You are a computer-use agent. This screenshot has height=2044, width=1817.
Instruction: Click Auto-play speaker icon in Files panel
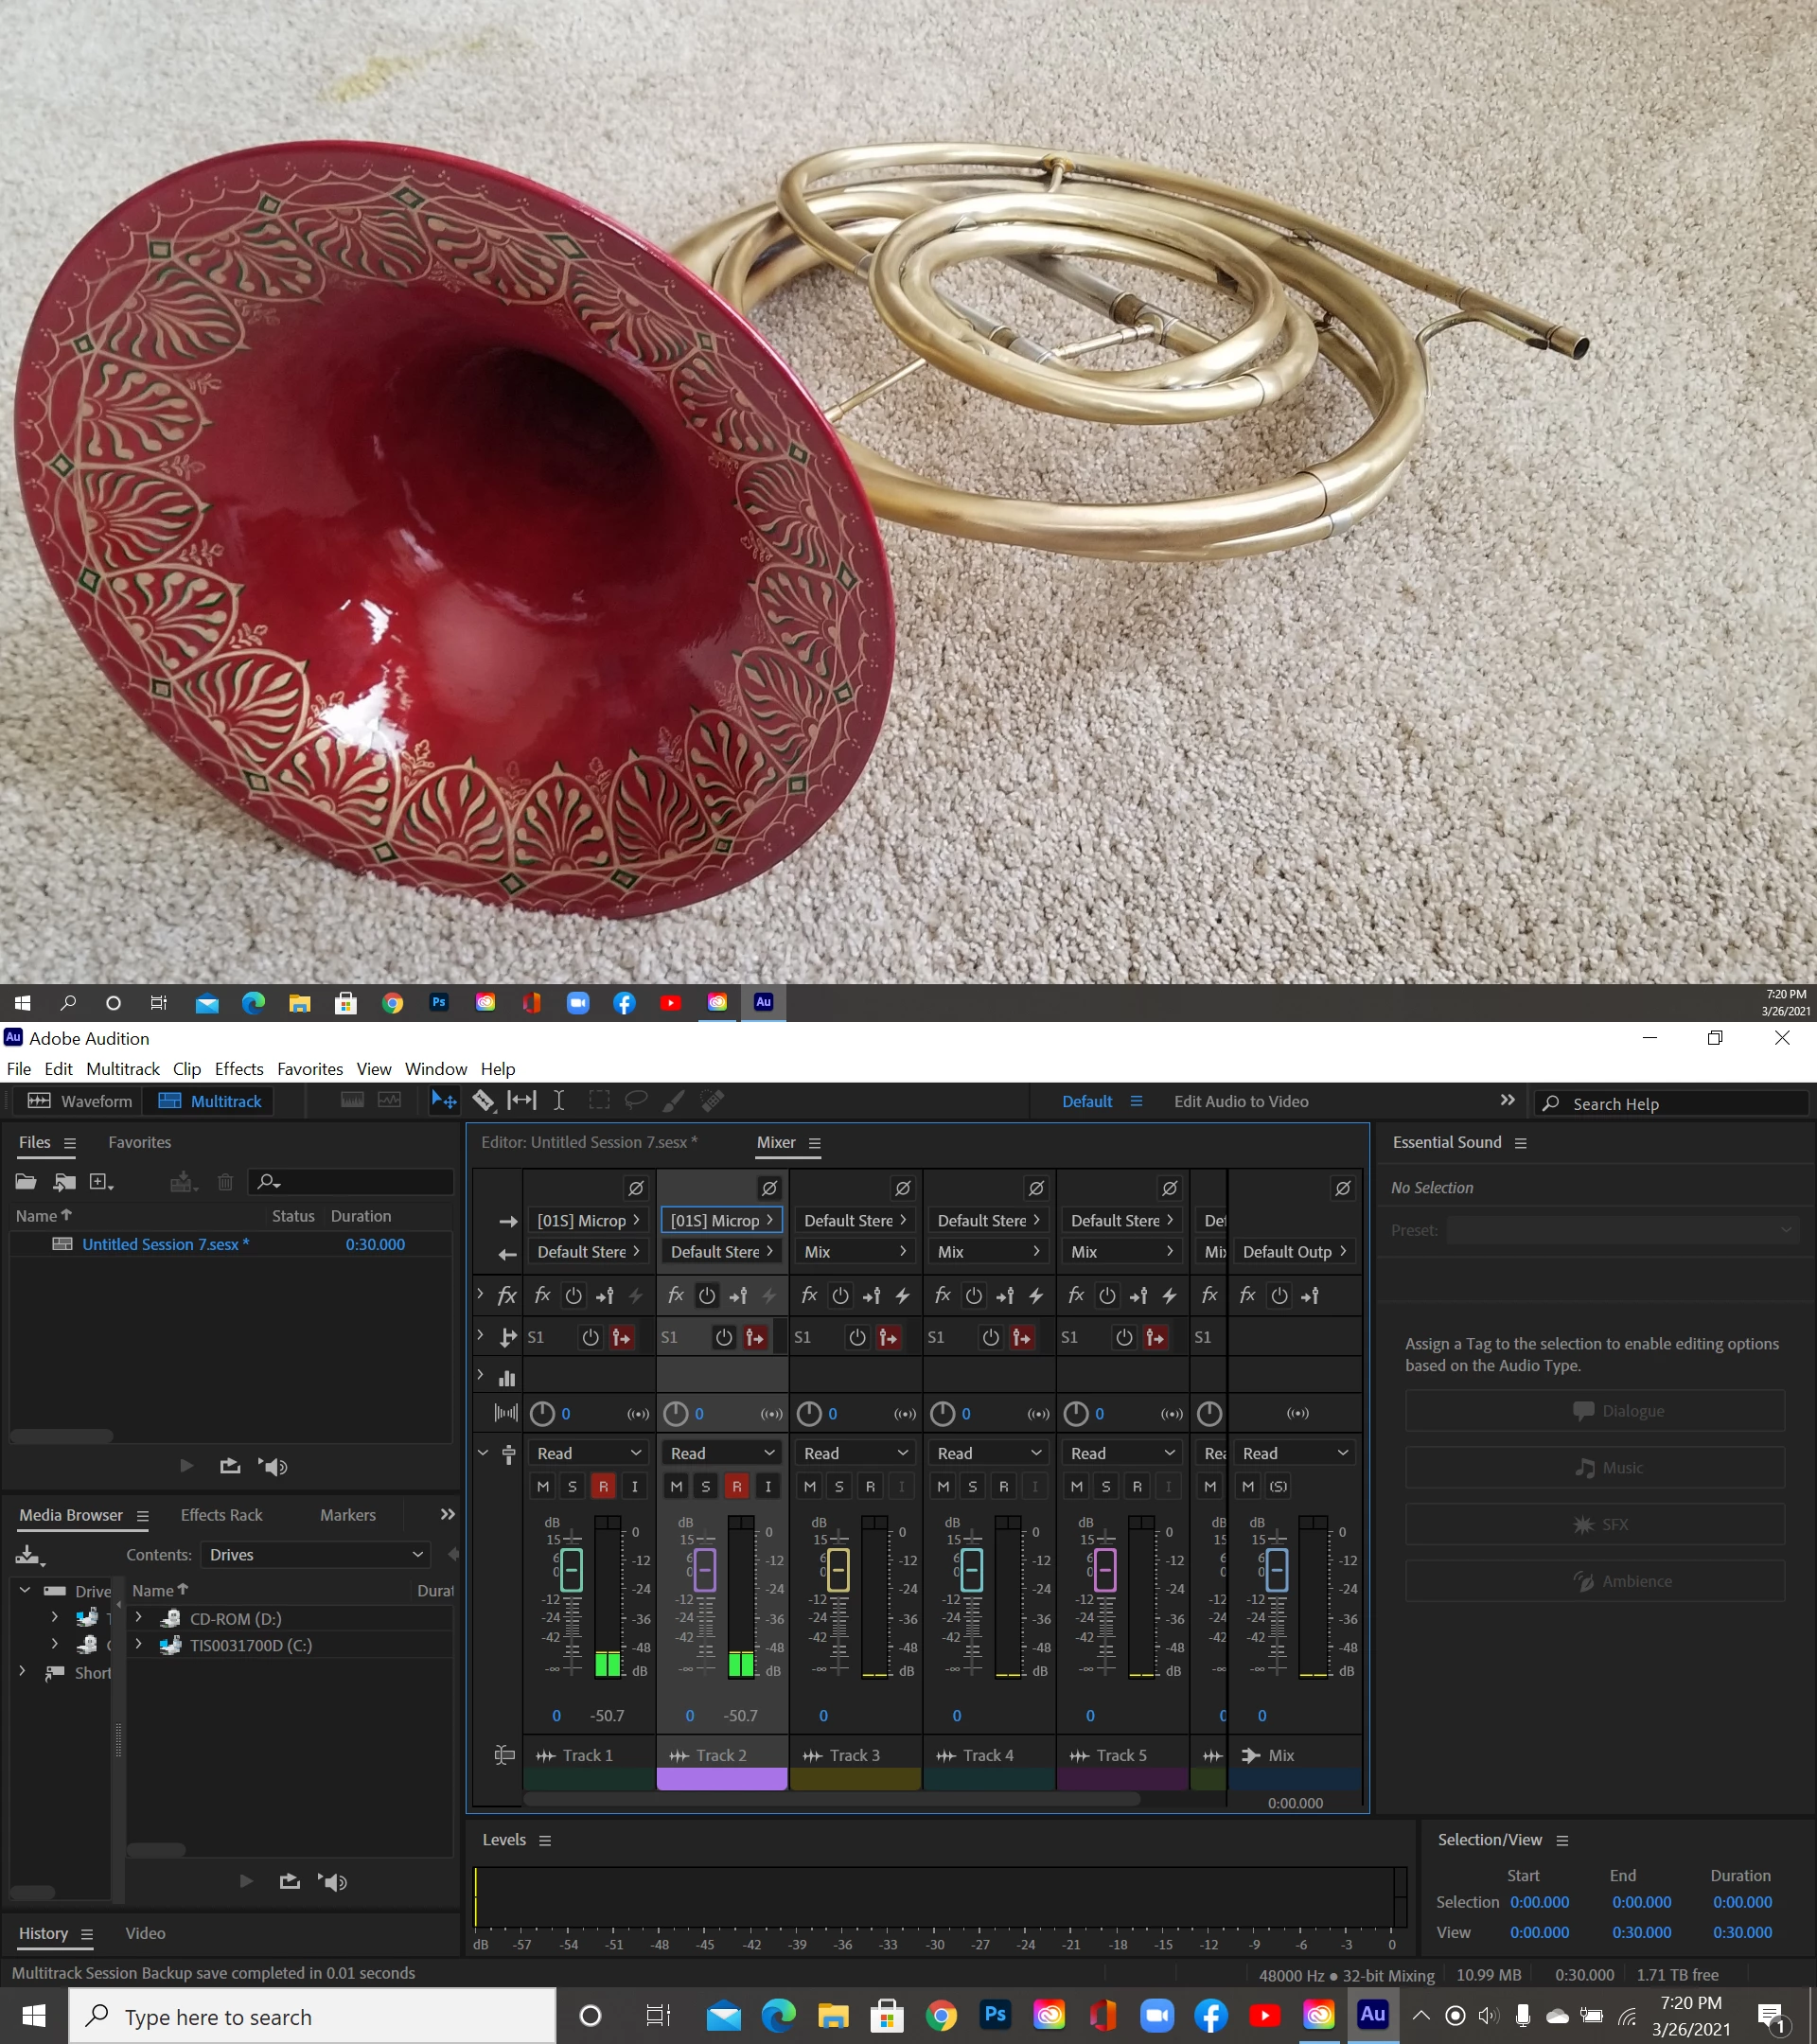(274, 1467)
